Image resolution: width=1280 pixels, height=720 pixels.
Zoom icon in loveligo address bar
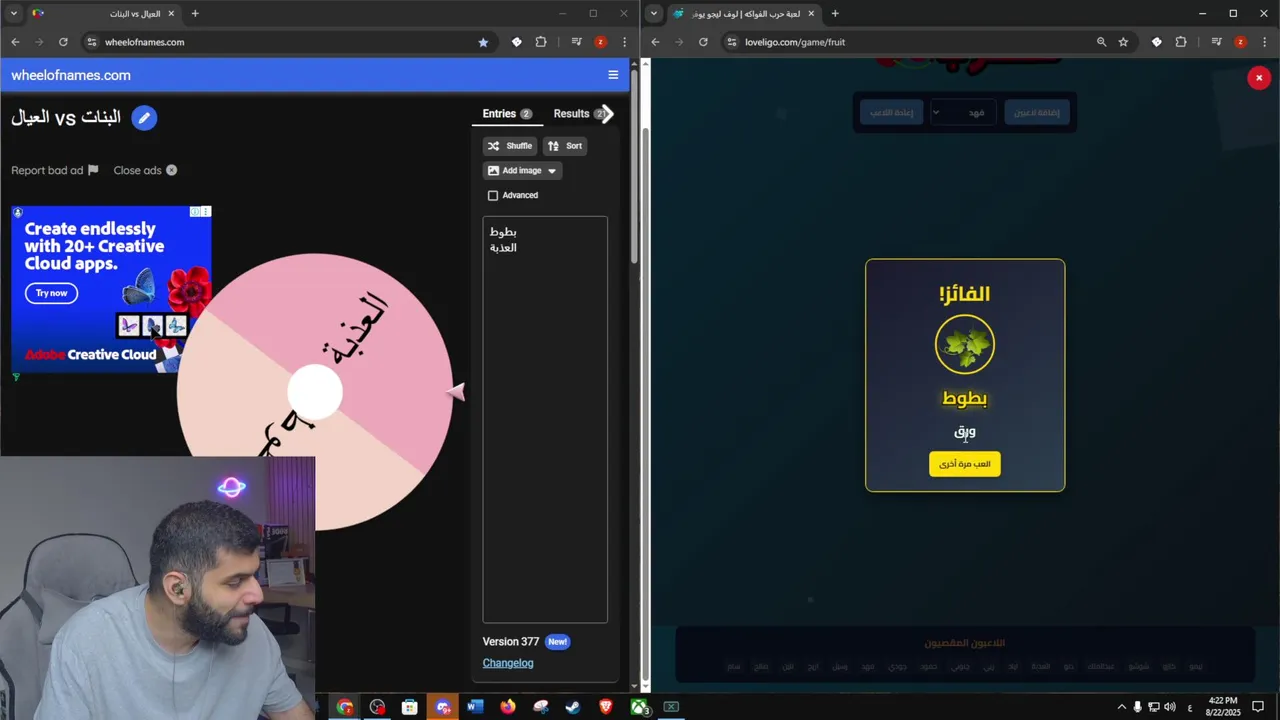1101,42
